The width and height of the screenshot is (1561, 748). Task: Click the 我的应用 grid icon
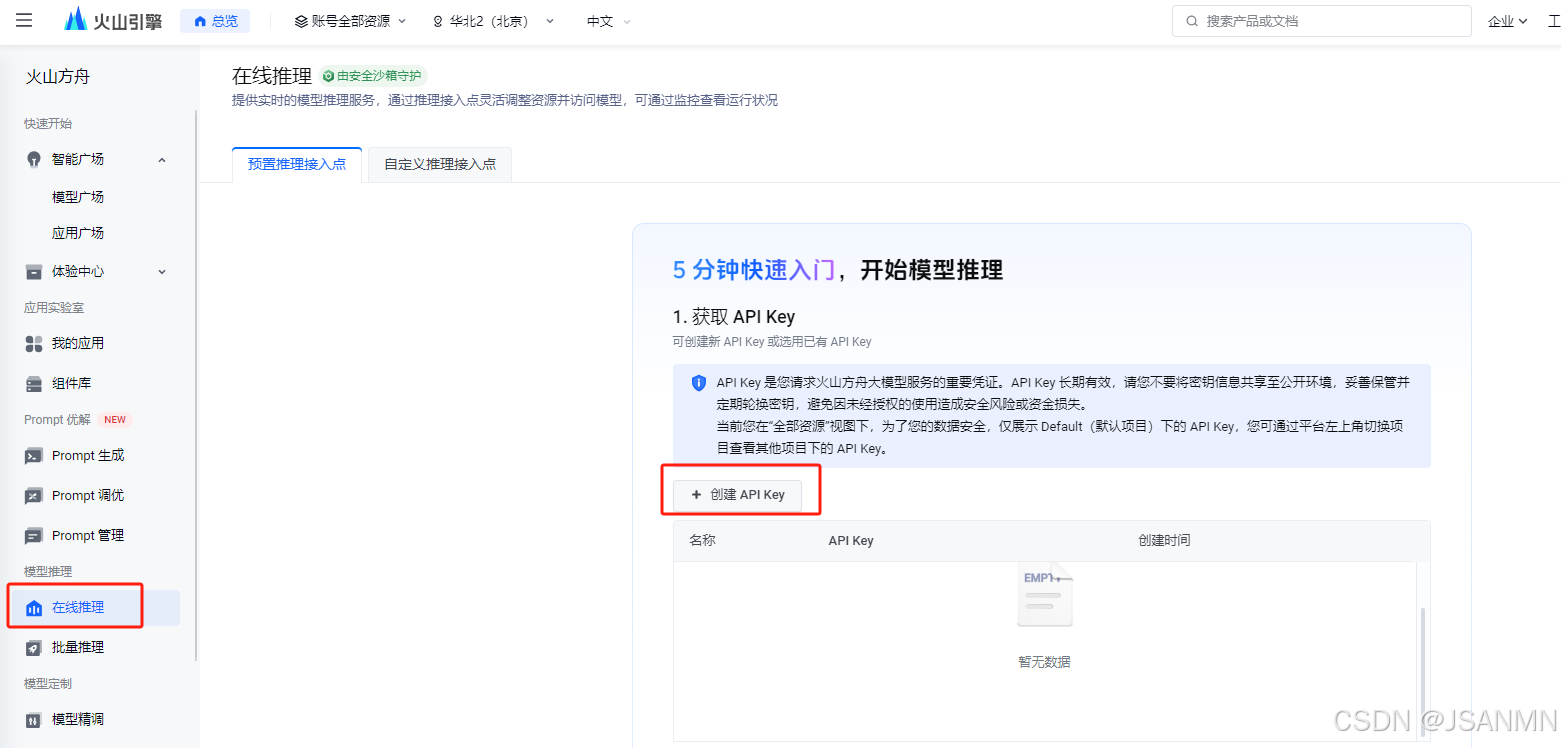pyautogui.click(x=34, y=343)
